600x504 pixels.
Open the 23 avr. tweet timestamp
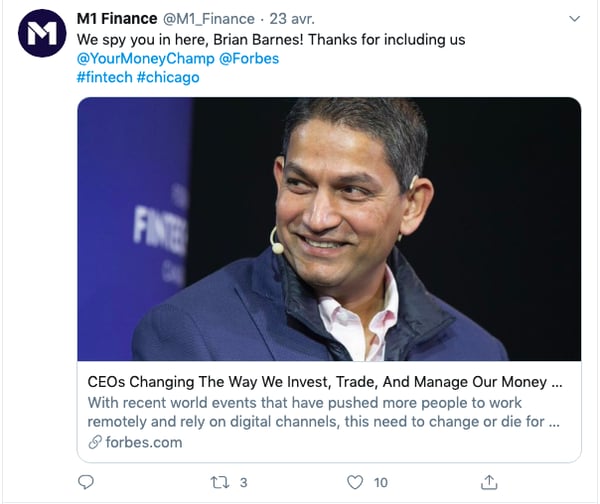[x=292, y=19]
